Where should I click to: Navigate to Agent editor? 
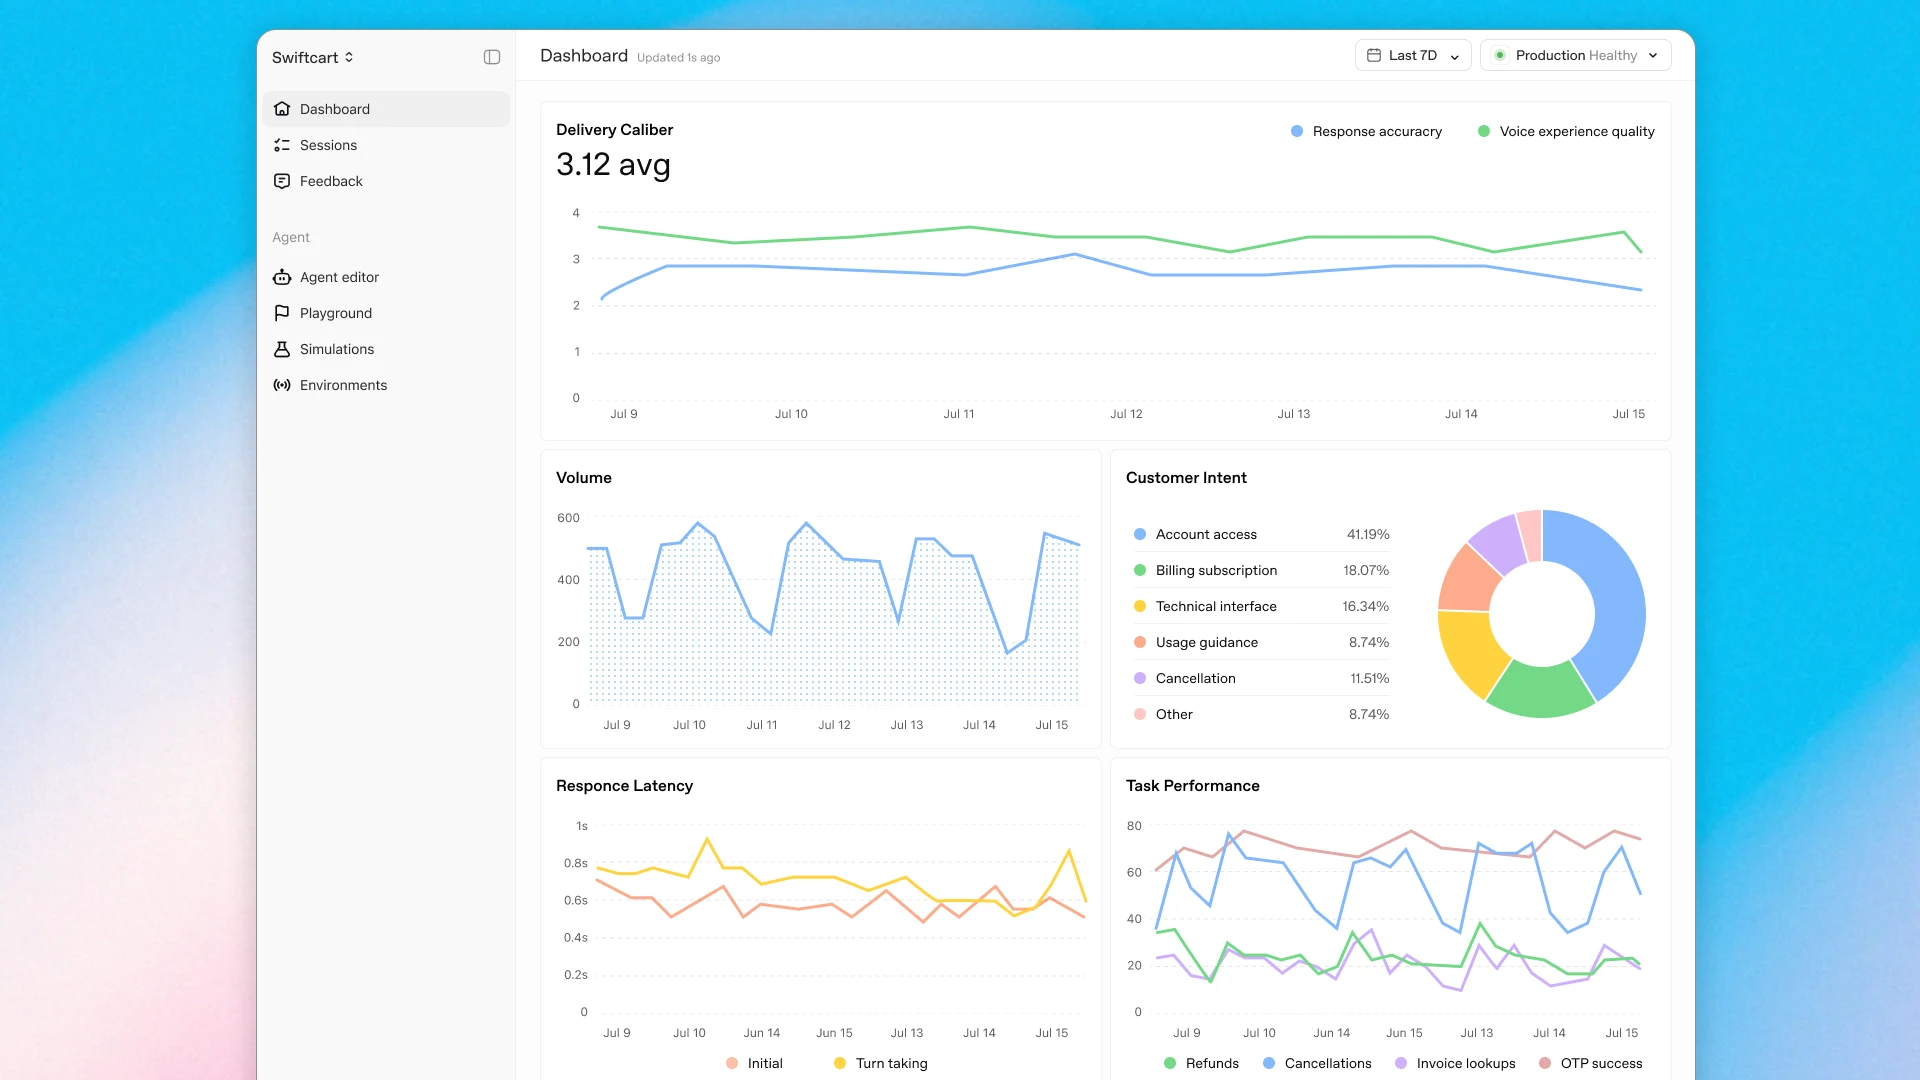point(386,277)
